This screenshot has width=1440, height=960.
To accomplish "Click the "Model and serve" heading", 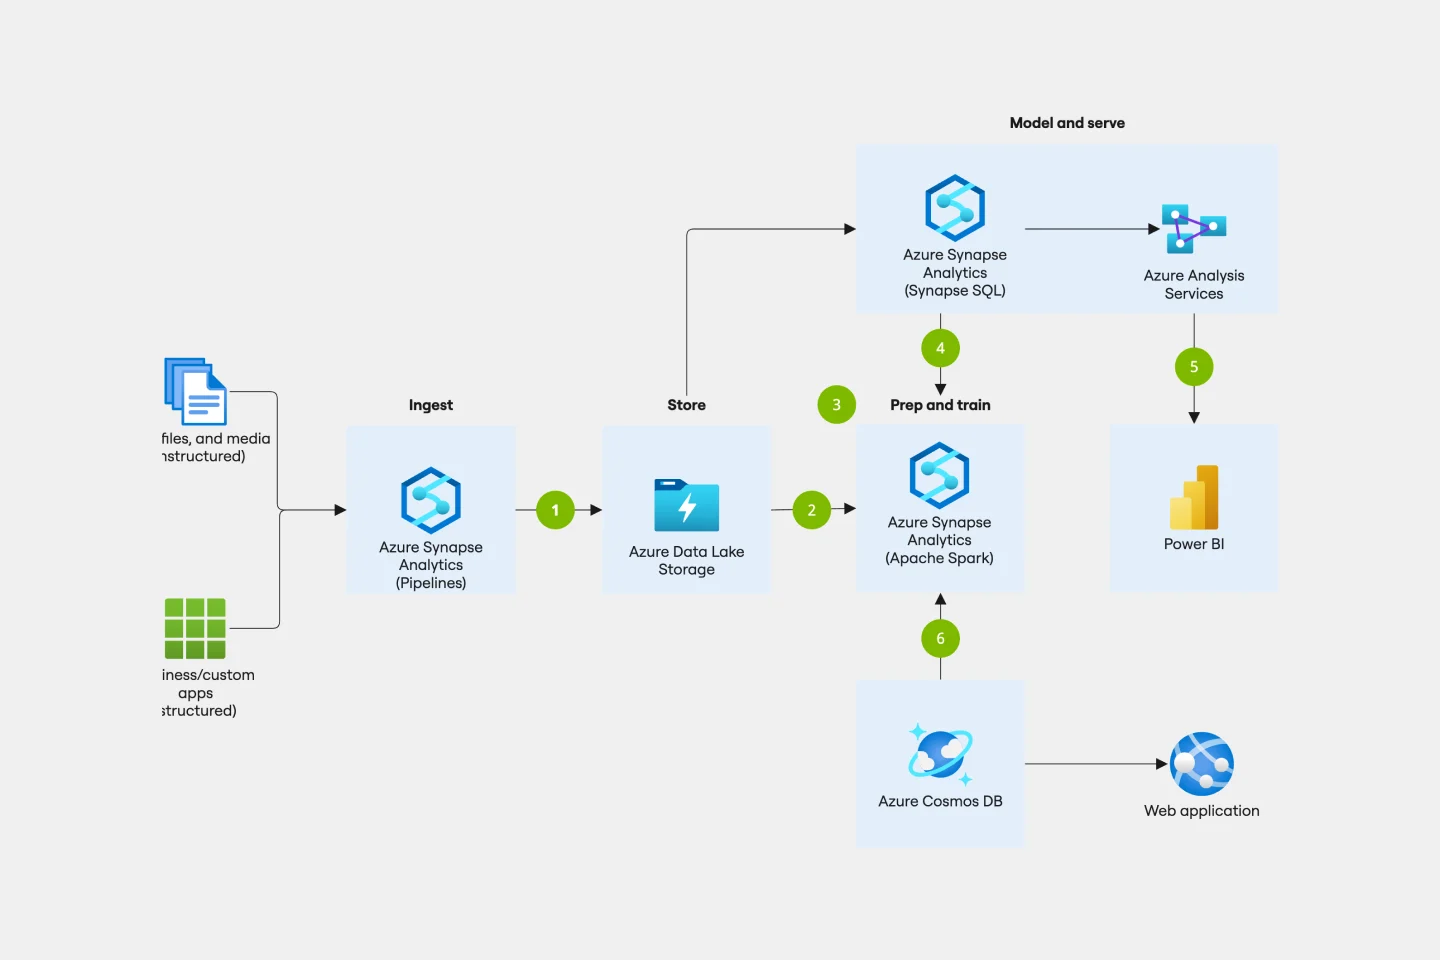I will [x=1067, y=123].
